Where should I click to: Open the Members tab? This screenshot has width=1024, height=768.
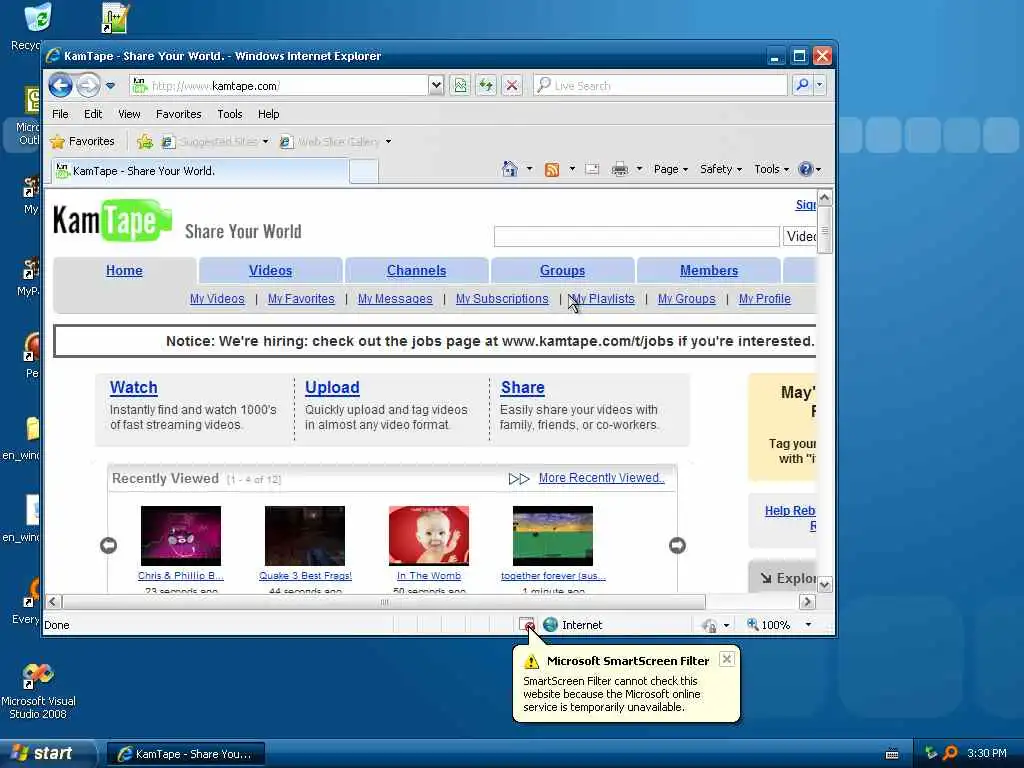click(x=709, y=270)
